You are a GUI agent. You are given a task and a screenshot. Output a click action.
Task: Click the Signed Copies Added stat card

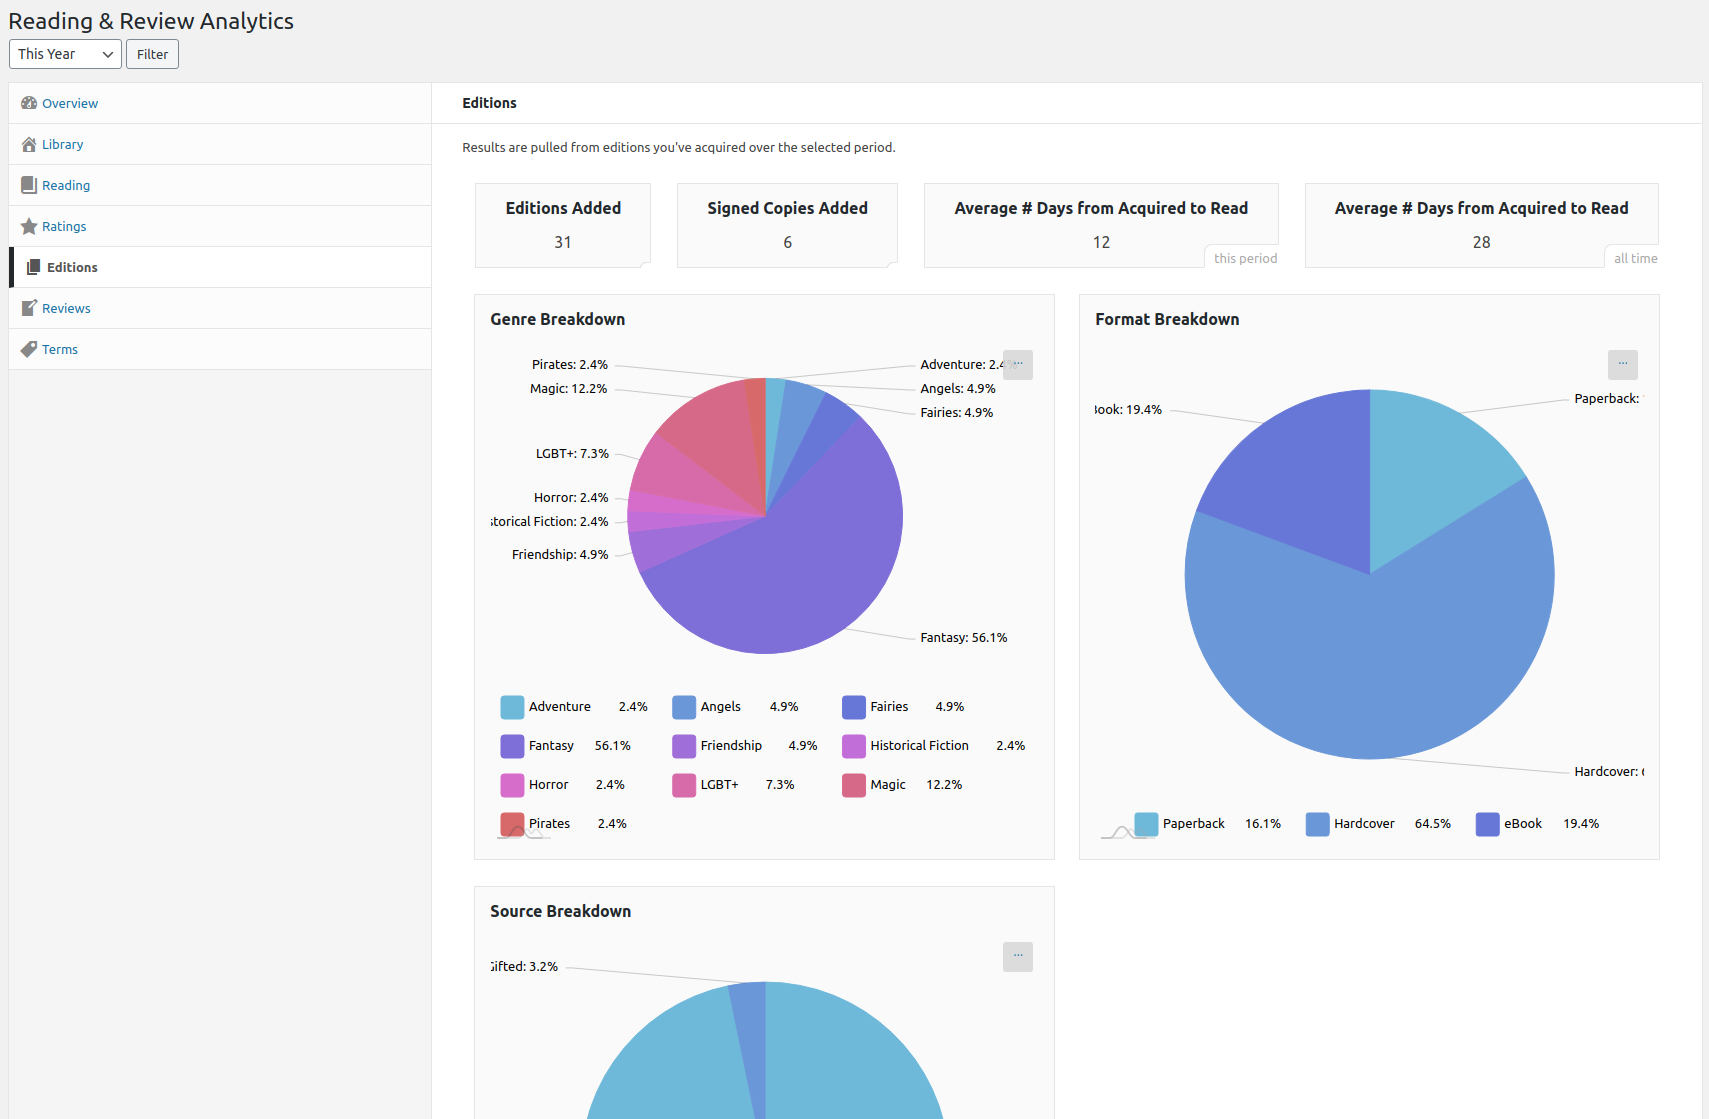787,225
